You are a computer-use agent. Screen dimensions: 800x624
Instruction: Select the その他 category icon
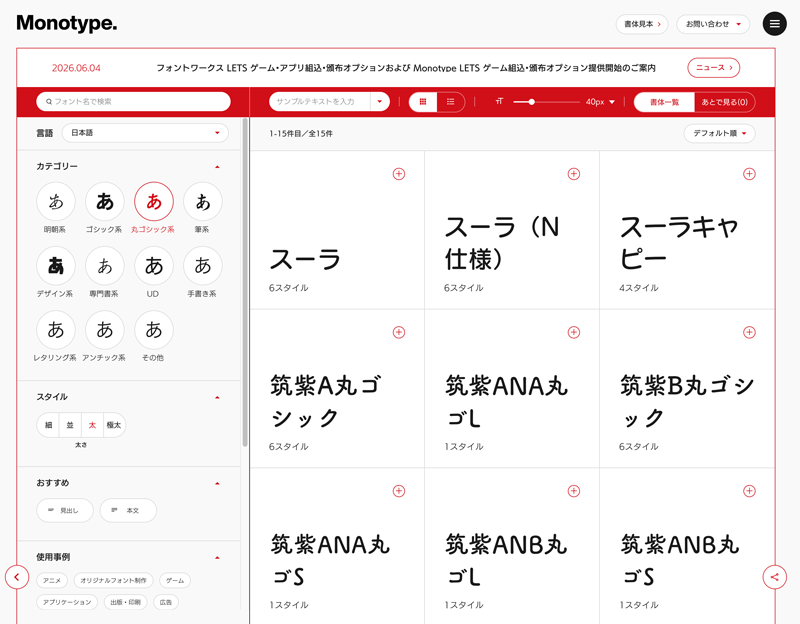click(154, 330)
